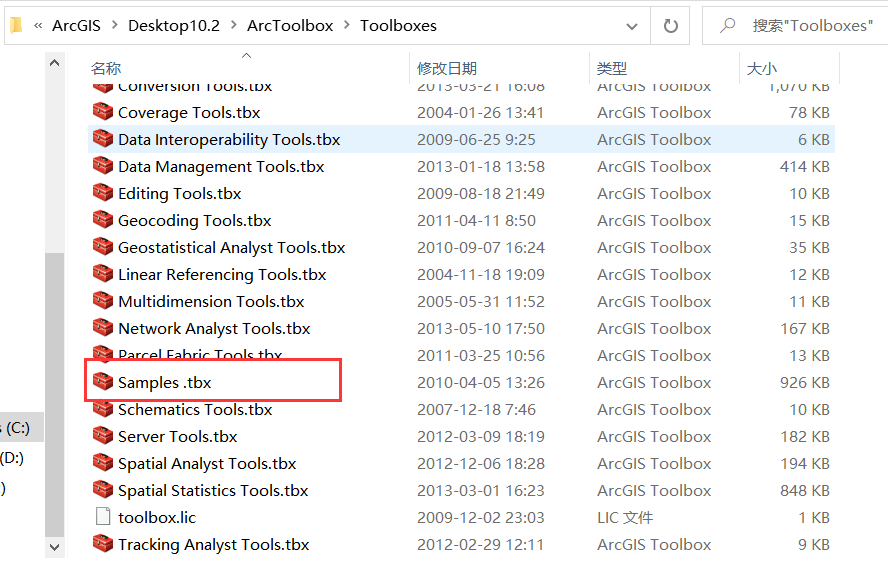Click the Tracking Analyst Tools toolbox icon

tap(102, 544)
